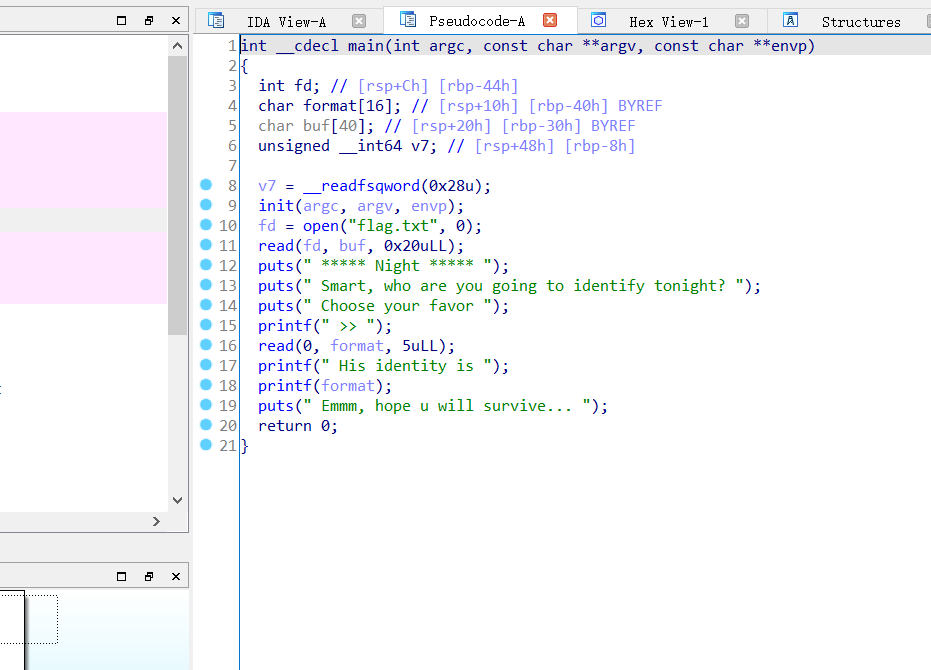The width and height of the screenshot is (931, 670).
Task: Toggle breakpoint dot on line 20
Action: 206,425
